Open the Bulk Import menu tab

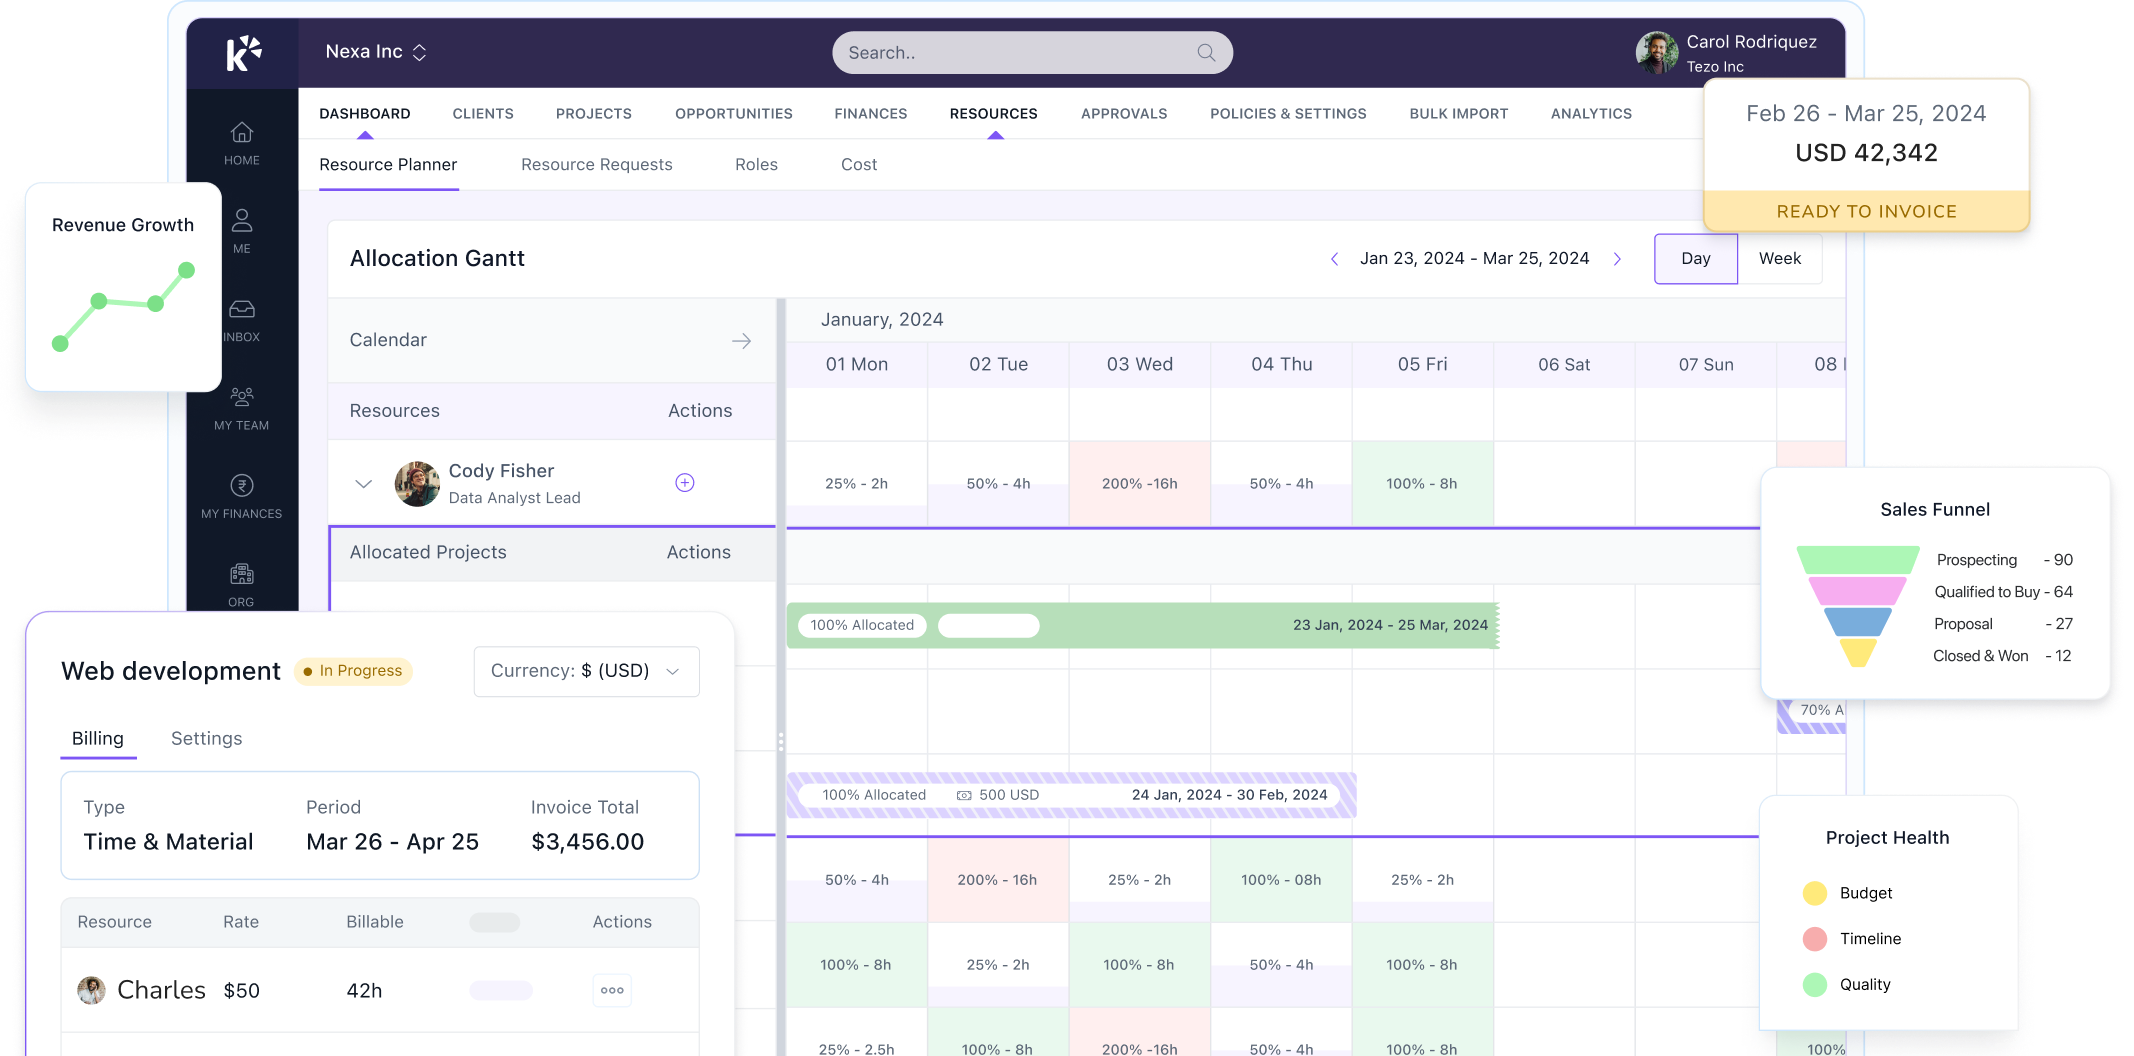tap(1459, 114)
